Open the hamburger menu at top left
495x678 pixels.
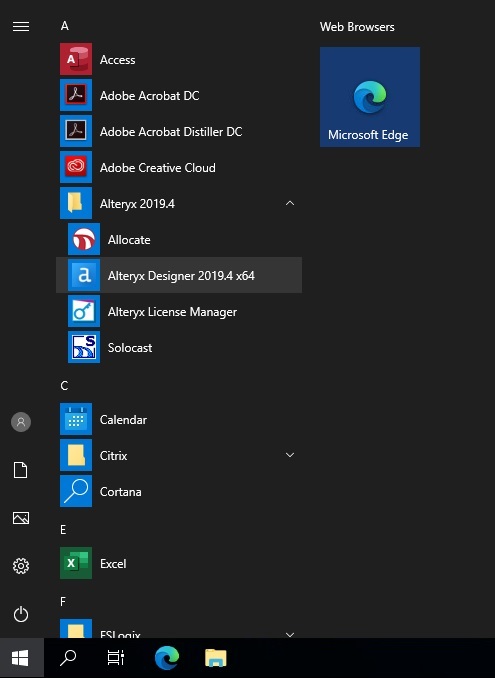click(x=21, y=27)
